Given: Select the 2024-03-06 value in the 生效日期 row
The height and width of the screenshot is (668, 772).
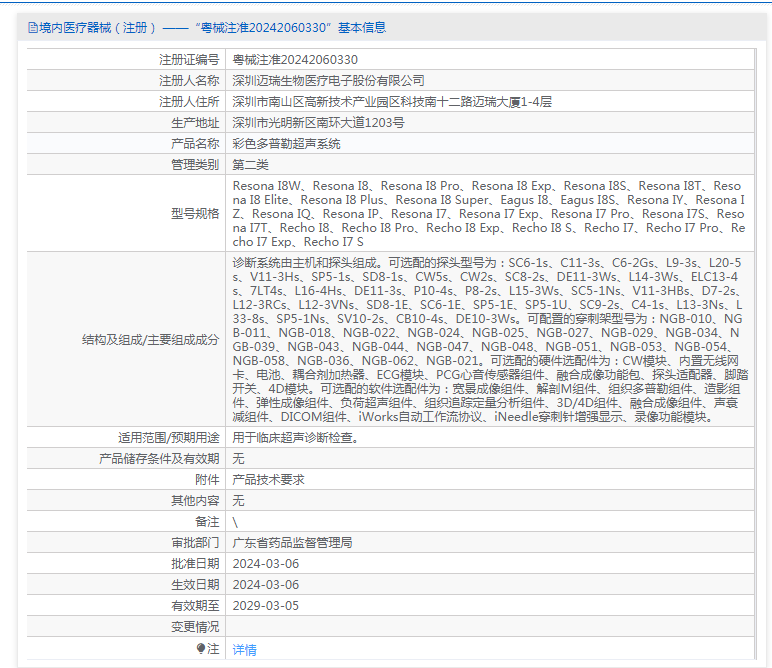Looking at the screenshot, I should [x=266, y=585].
